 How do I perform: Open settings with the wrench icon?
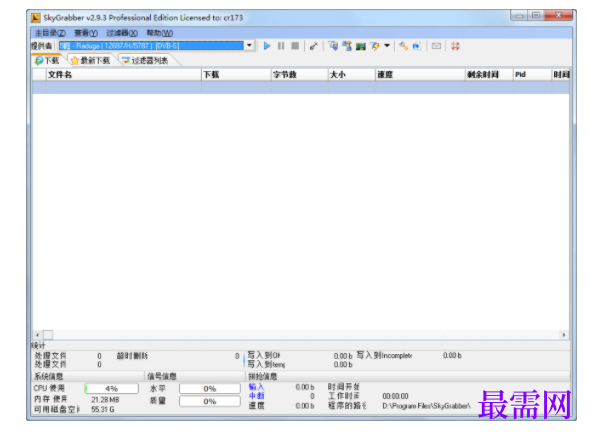pyautogui.click(x=403, y=46)
